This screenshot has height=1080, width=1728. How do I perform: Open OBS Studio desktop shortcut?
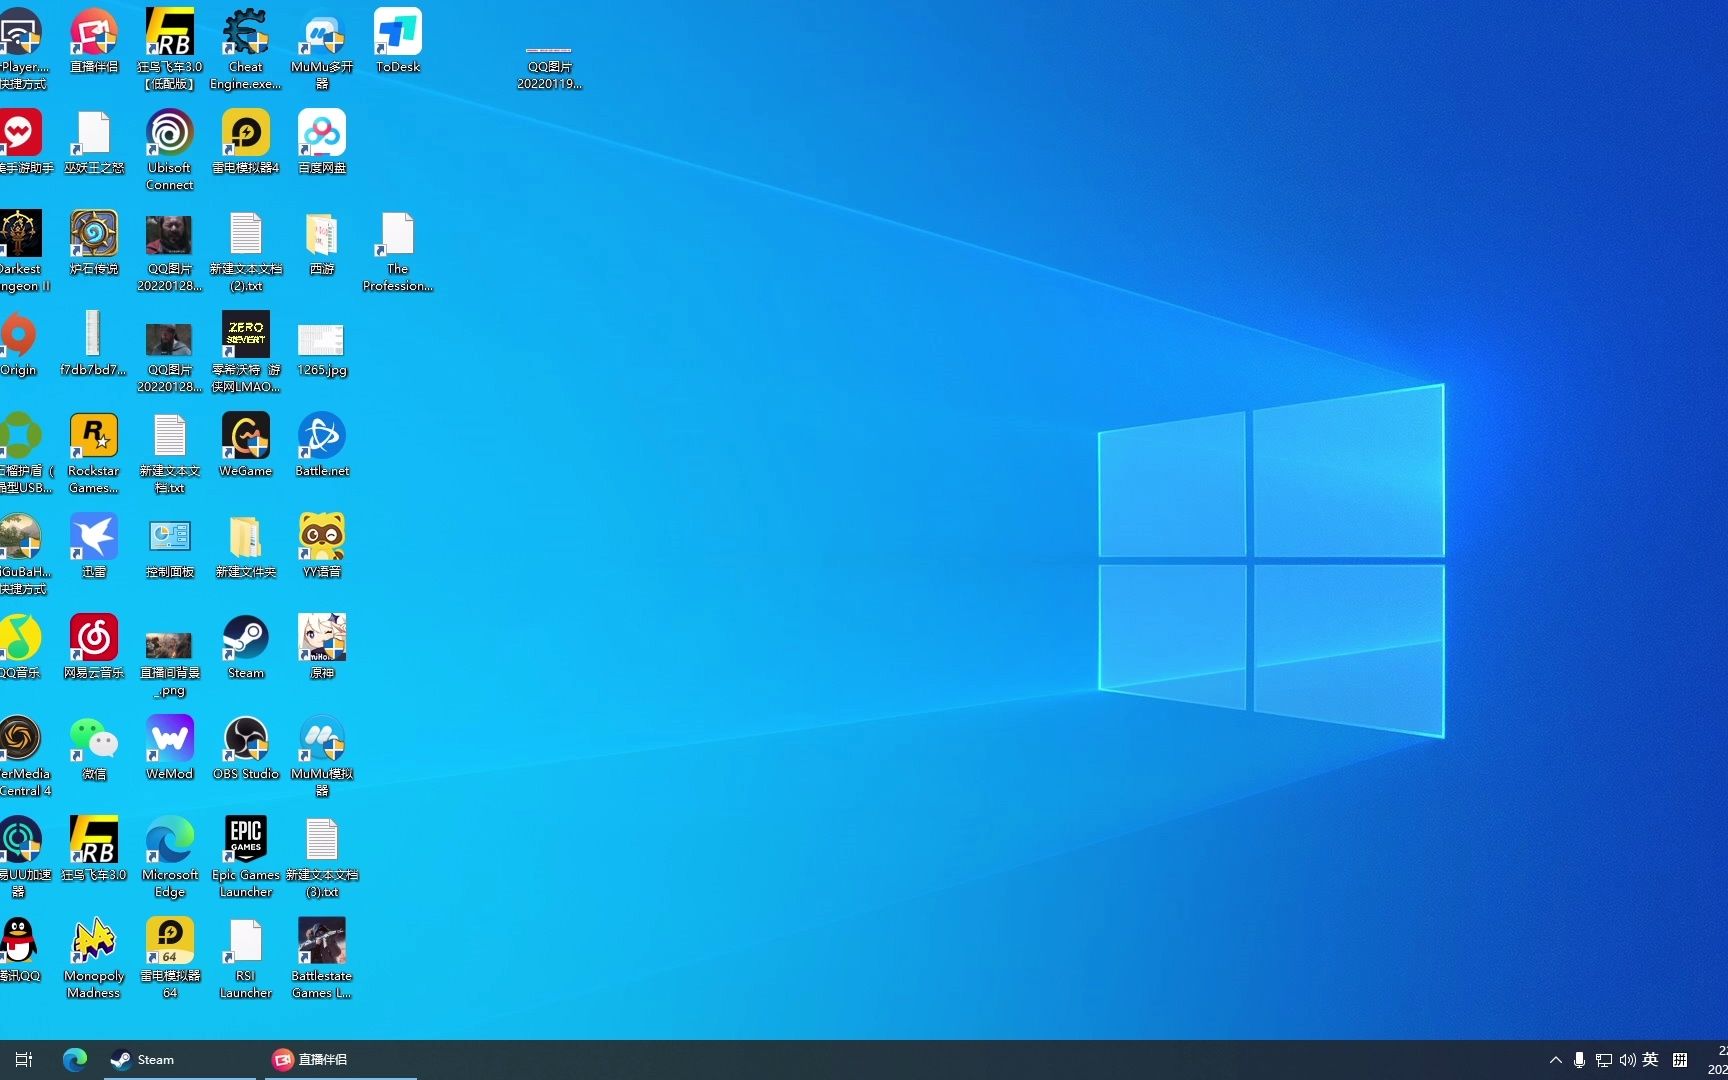point(246,747)
